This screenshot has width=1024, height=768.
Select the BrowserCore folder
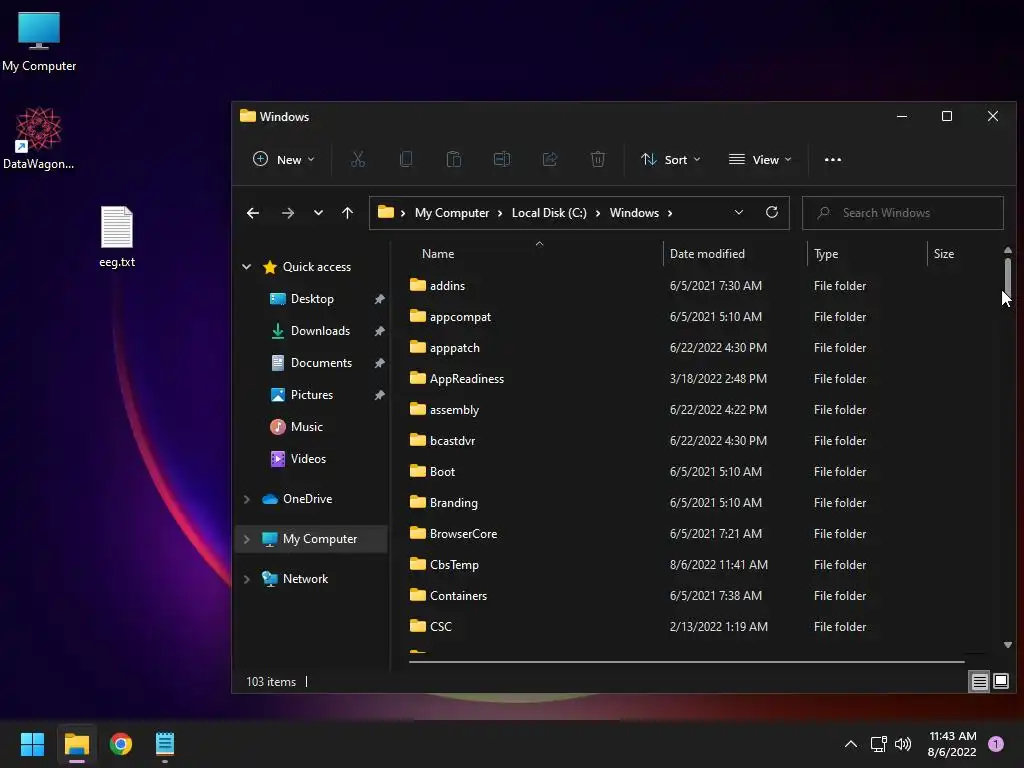coord(464,534)
